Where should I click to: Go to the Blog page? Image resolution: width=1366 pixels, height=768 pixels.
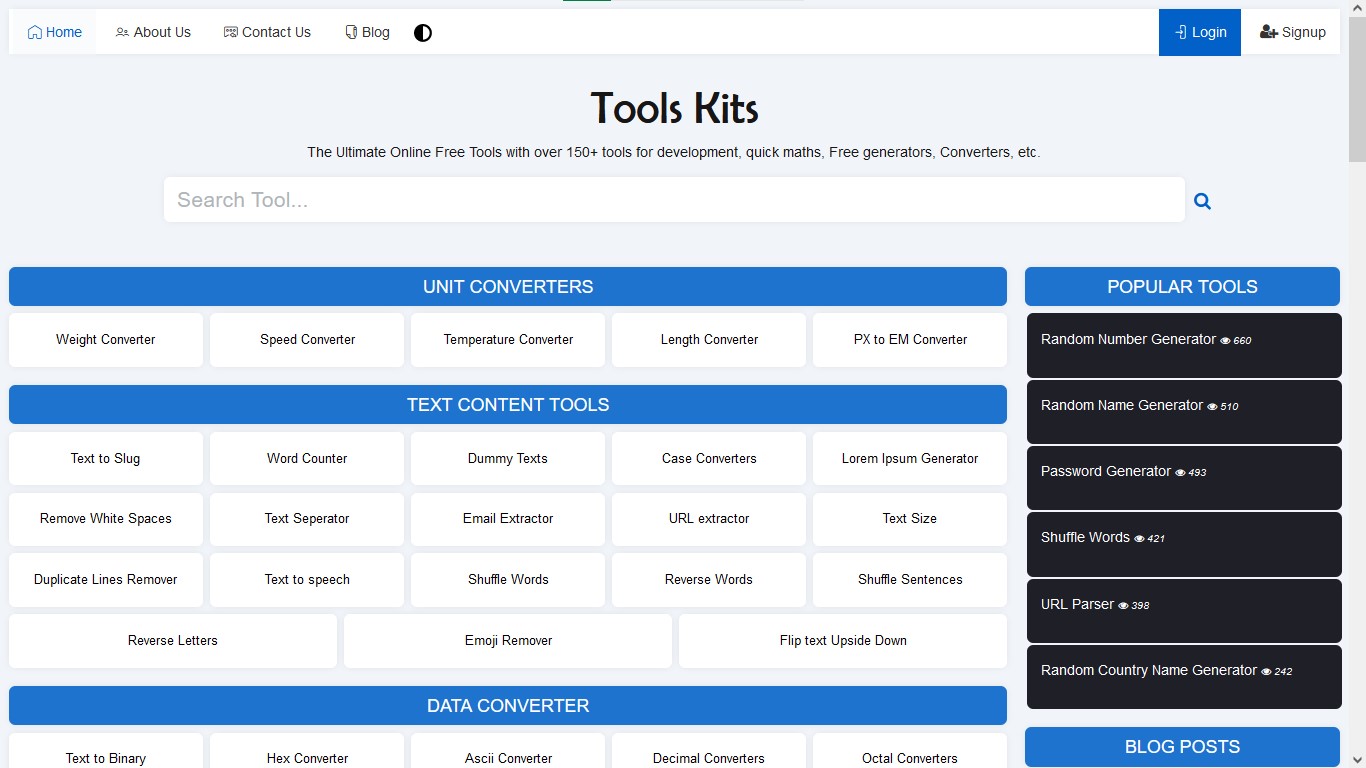(x=367, y=33)
